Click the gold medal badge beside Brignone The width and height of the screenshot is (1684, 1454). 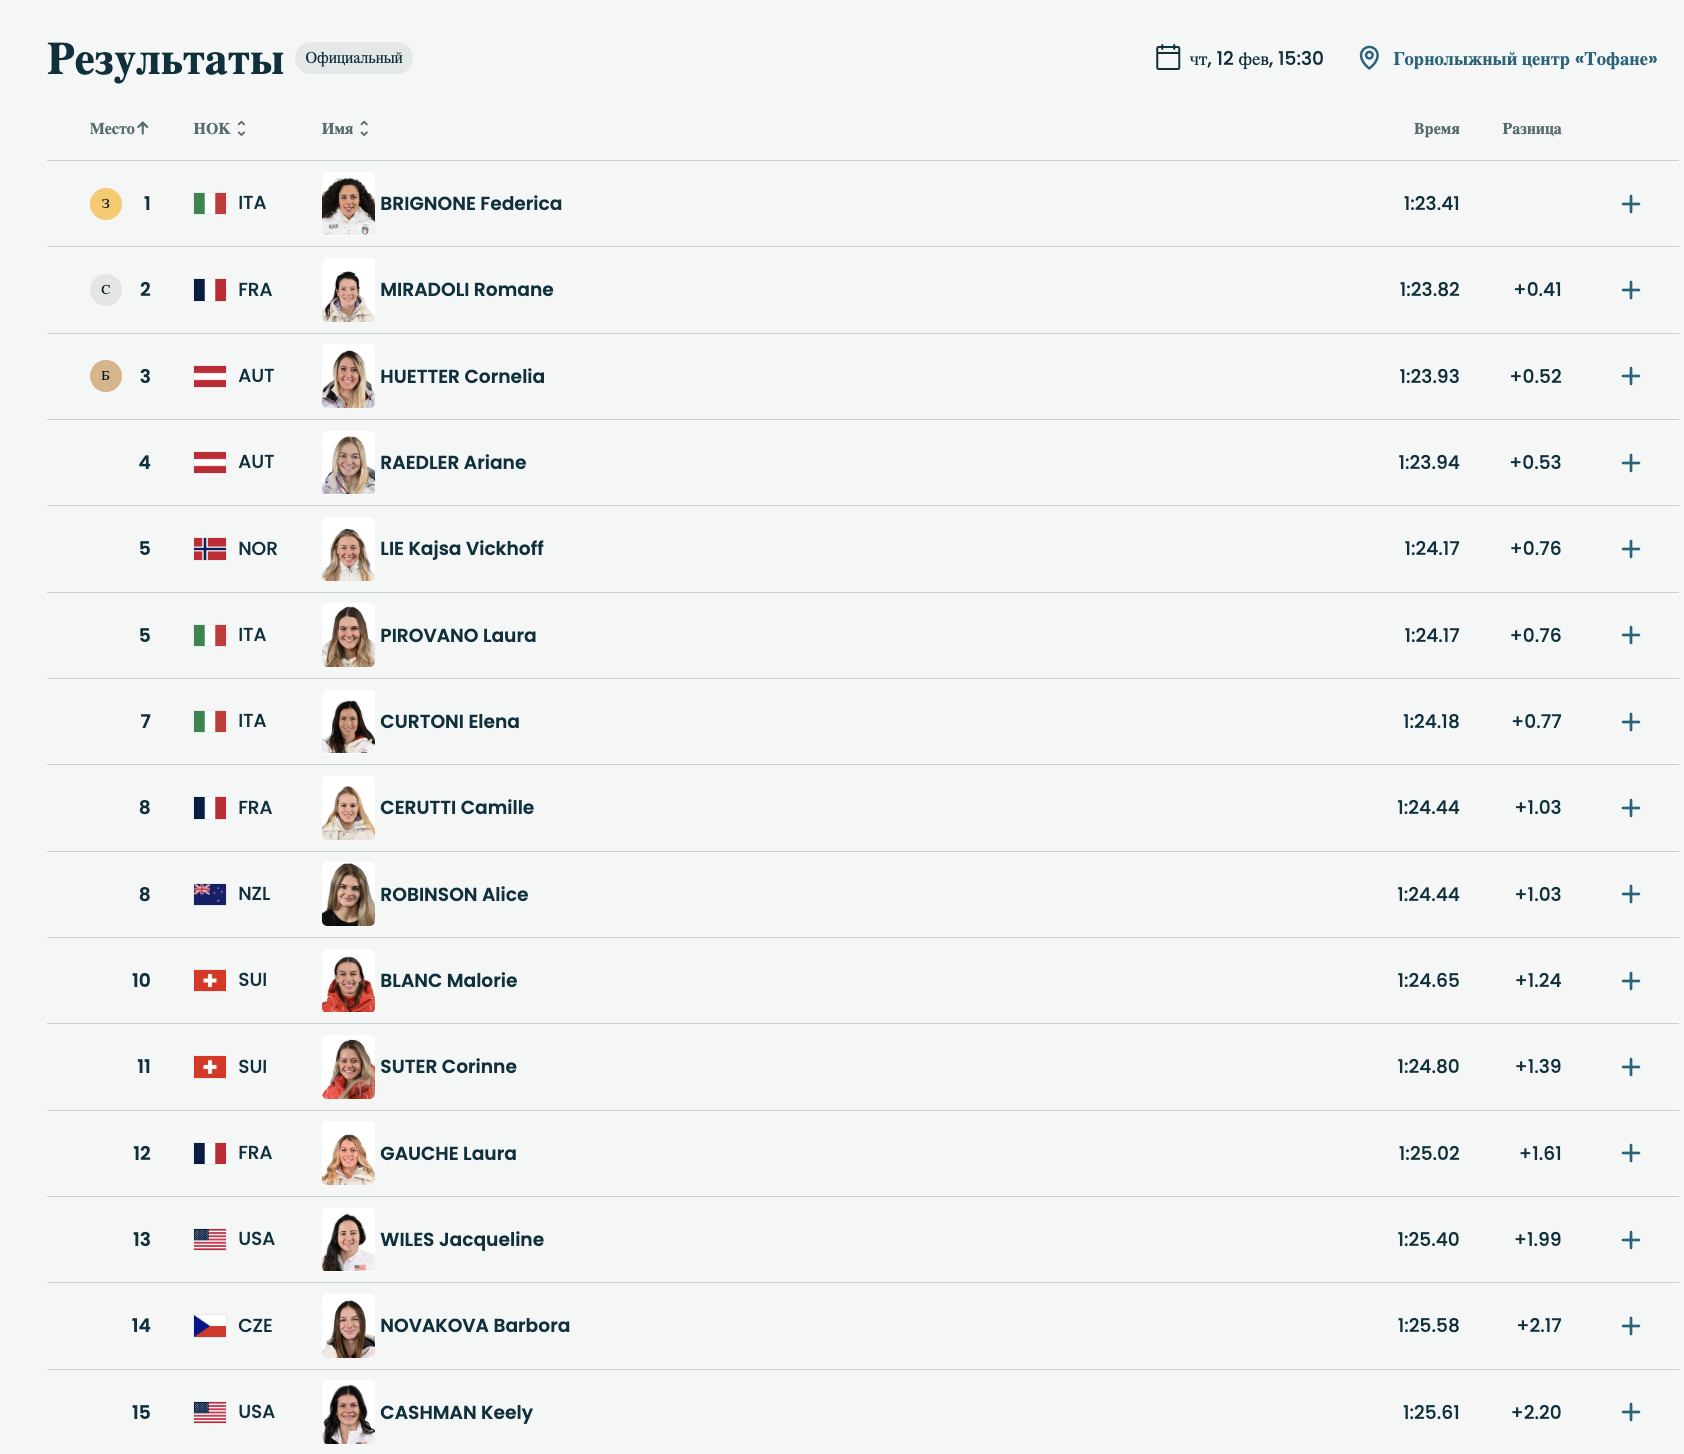point(106,204)
